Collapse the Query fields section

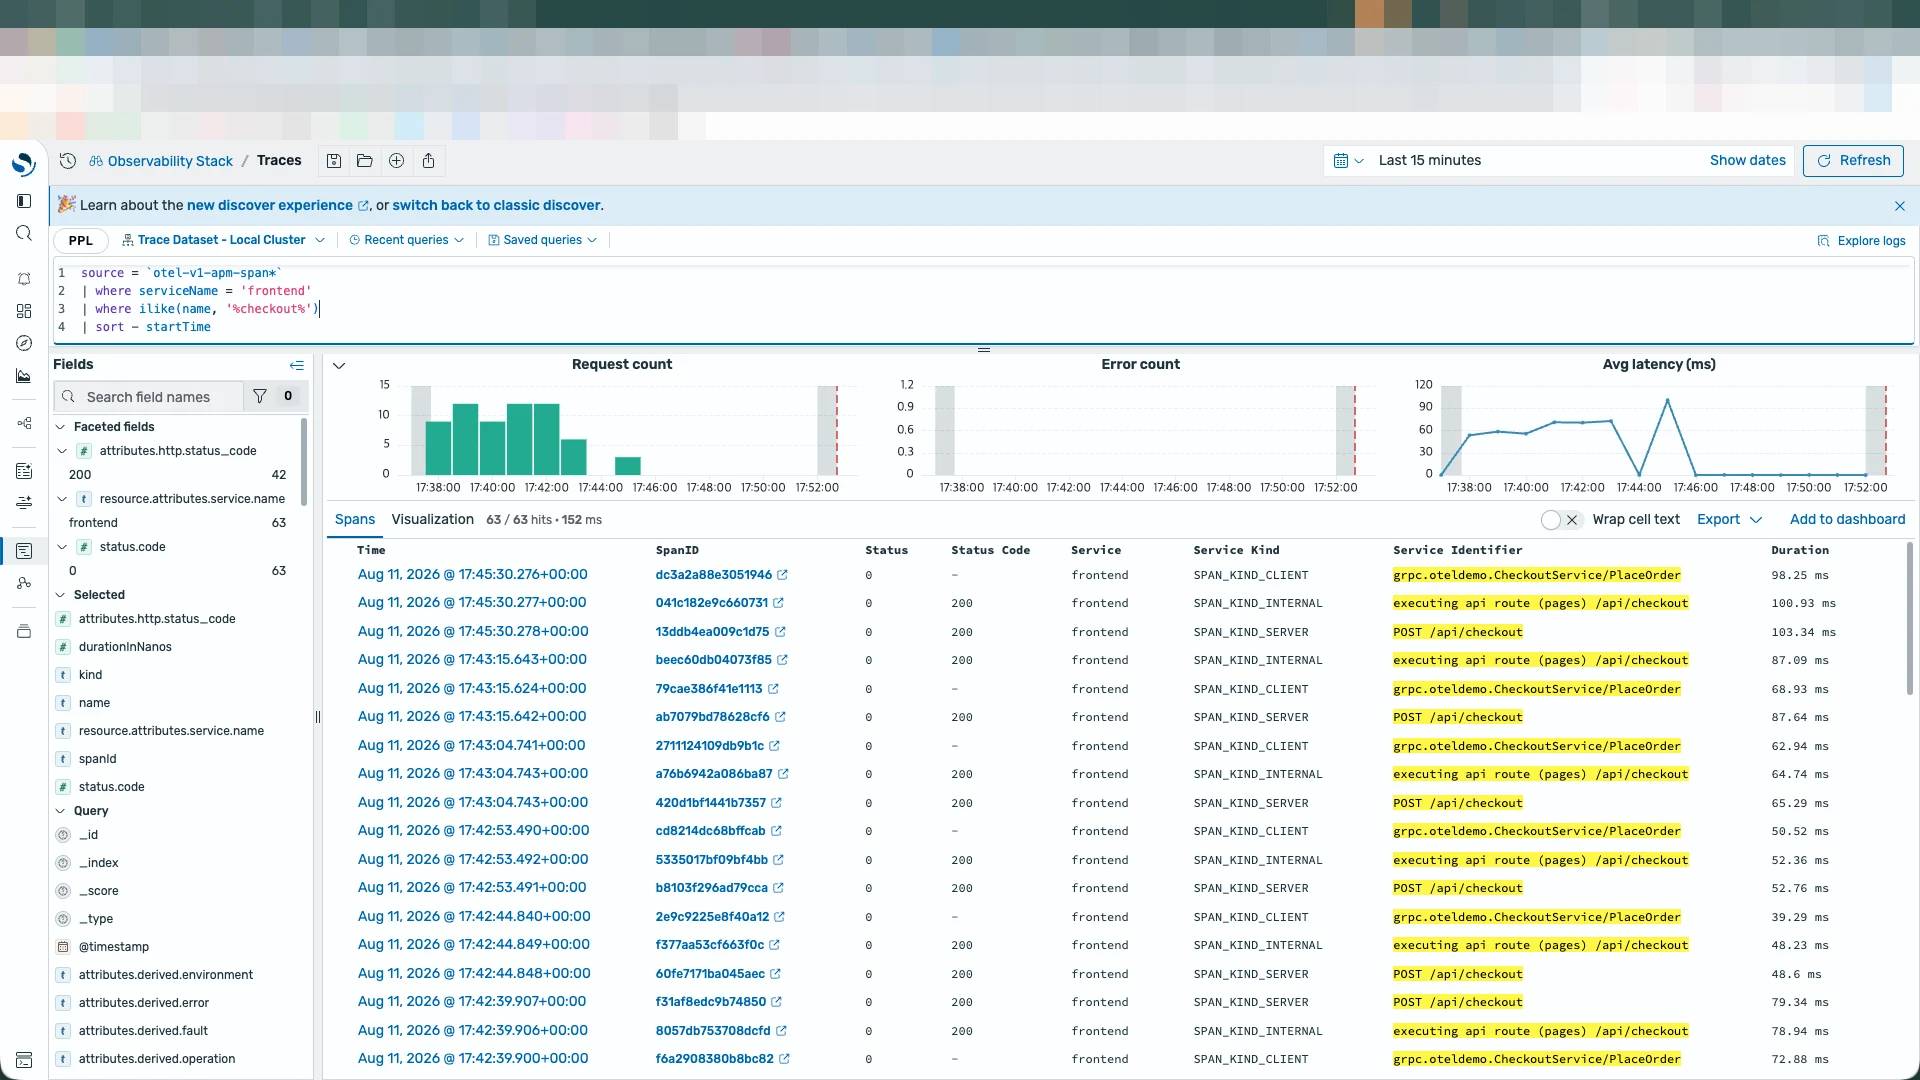61,811
